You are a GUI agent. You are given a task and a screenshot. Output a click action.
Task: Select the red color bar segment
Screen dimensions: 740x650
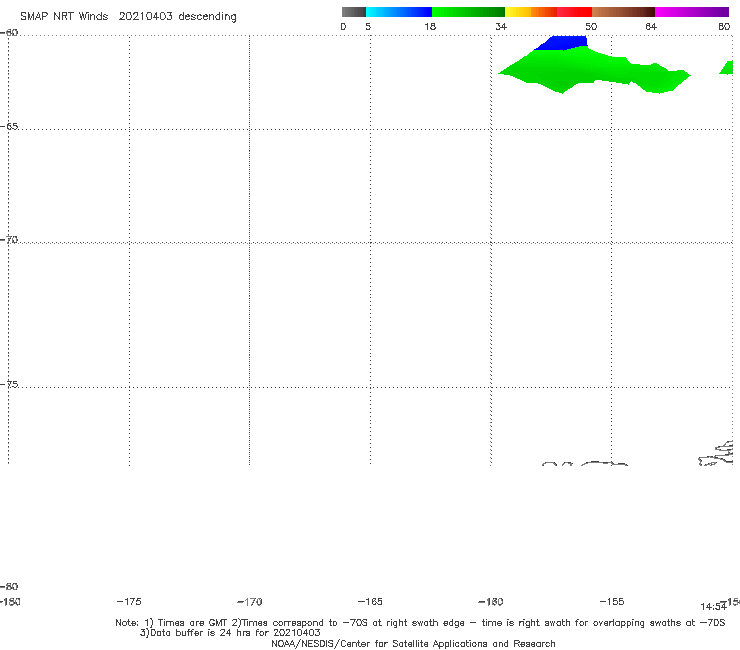(574, 12)
